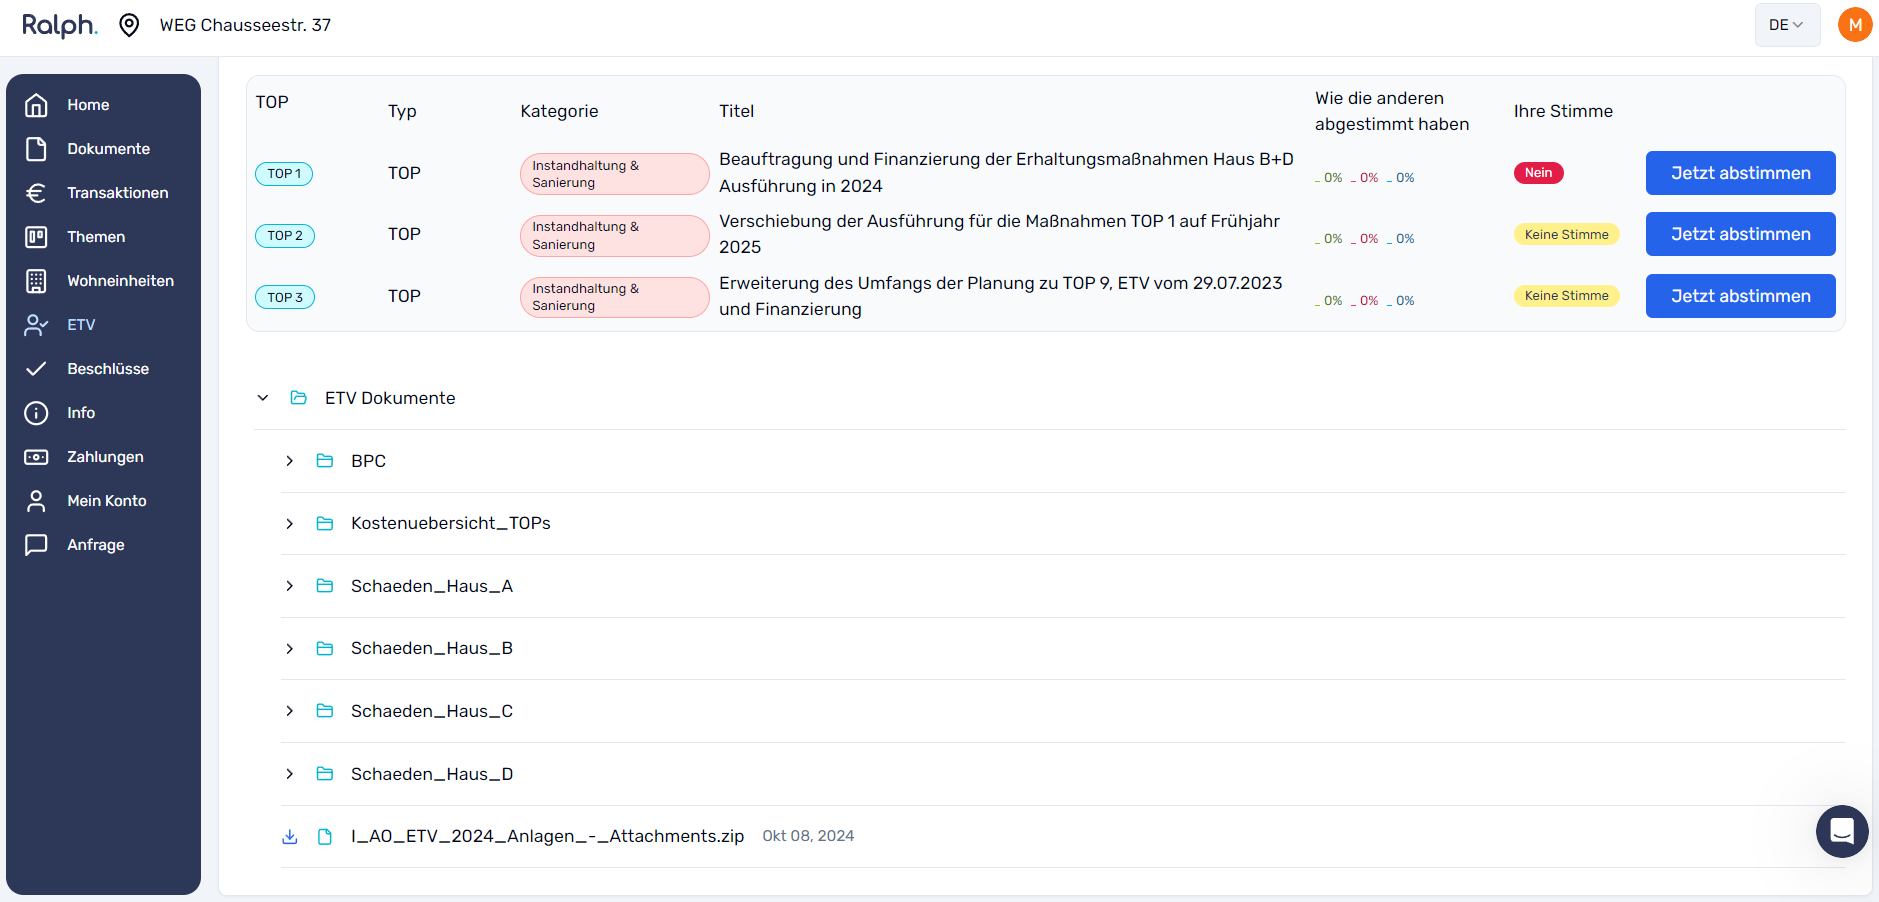Open the DE language dropdown
1879x902 pixels.
[x=1787, y=25]
